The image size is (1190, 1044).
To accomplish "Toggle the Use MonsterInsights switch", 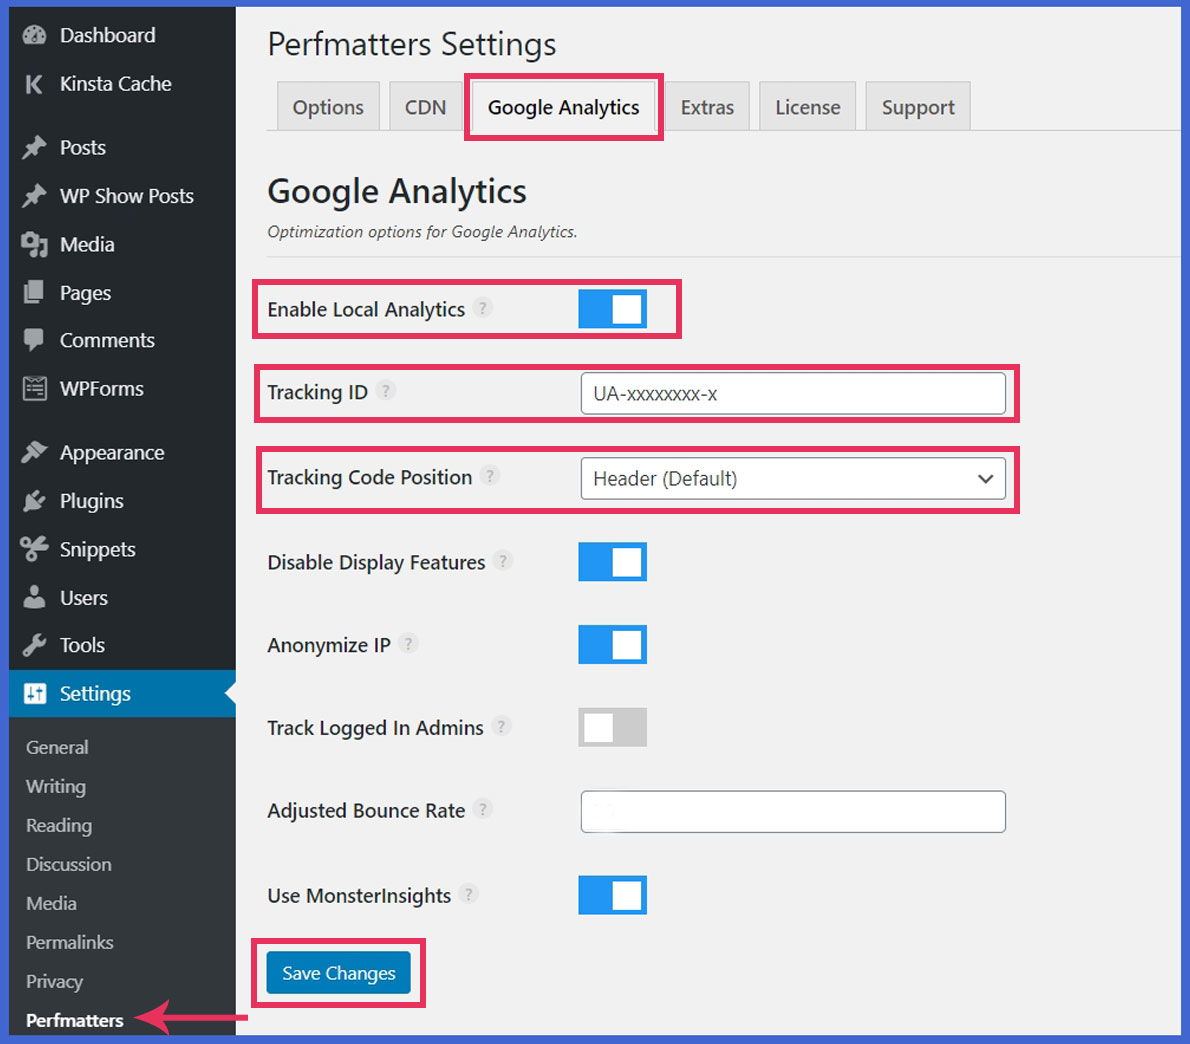I will [x=612, y=895].
